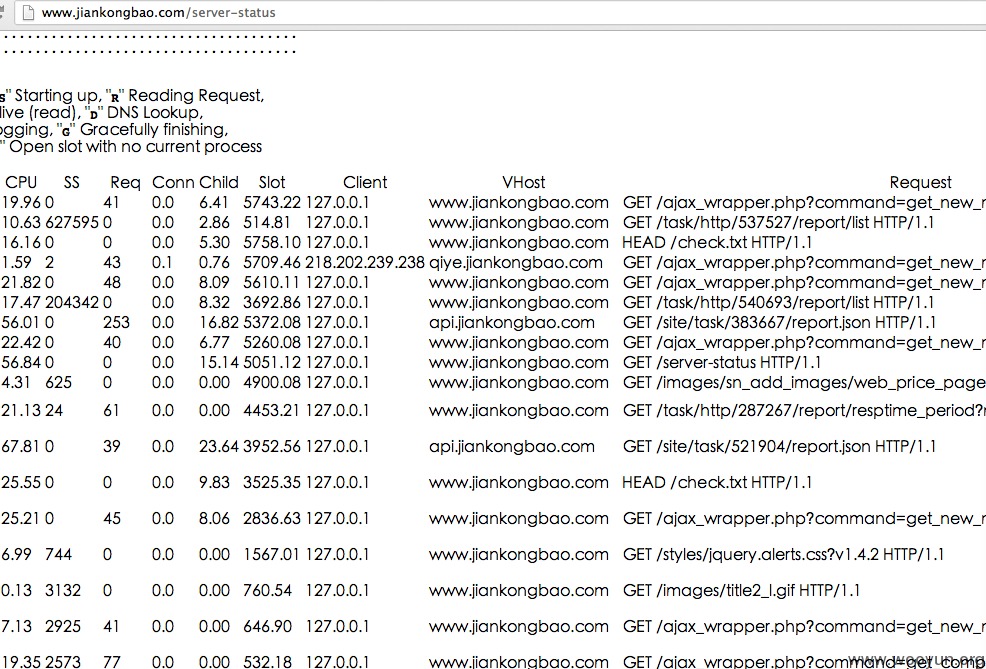986x669 pixels.
Task: Select the "Reading Request" legend text
Action: tap(196, 96)
